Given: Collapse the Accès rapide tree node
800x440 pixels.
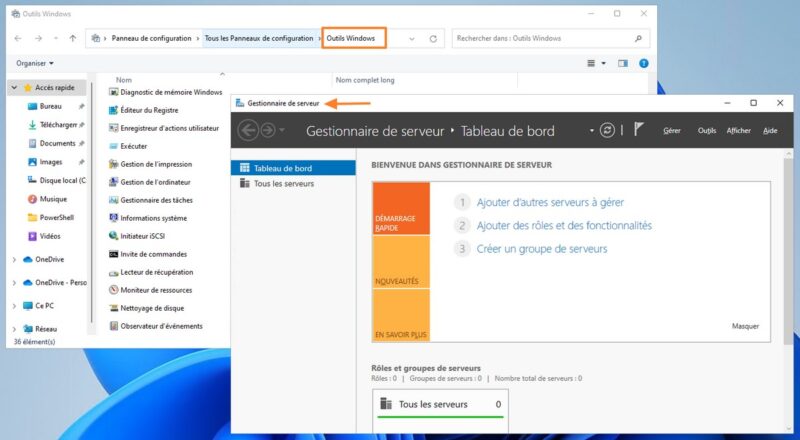Looking at the screenshot, I should (x=14, y=88).
